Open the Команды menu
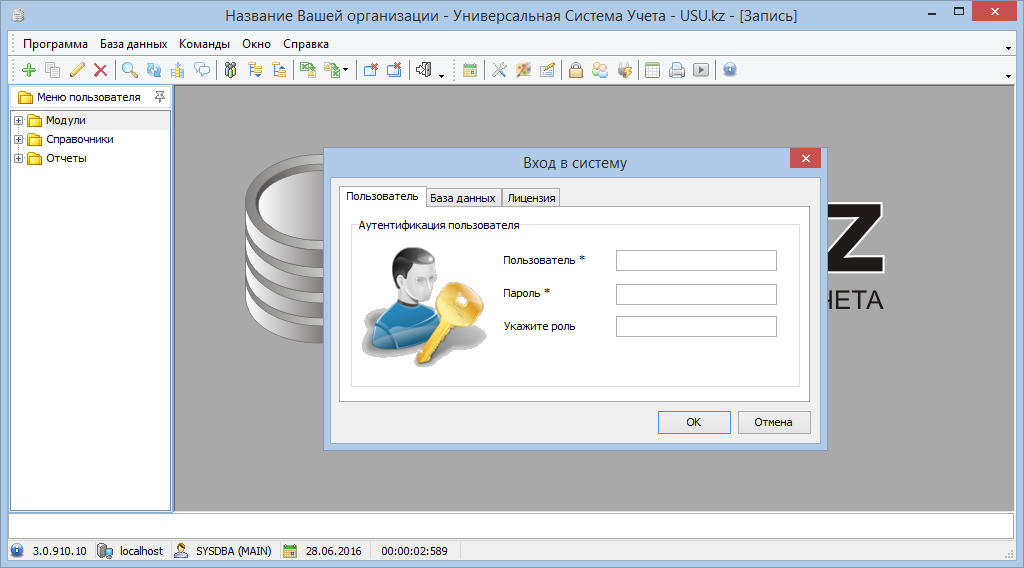Screen dimensions: 1024x568 [204, 44]
